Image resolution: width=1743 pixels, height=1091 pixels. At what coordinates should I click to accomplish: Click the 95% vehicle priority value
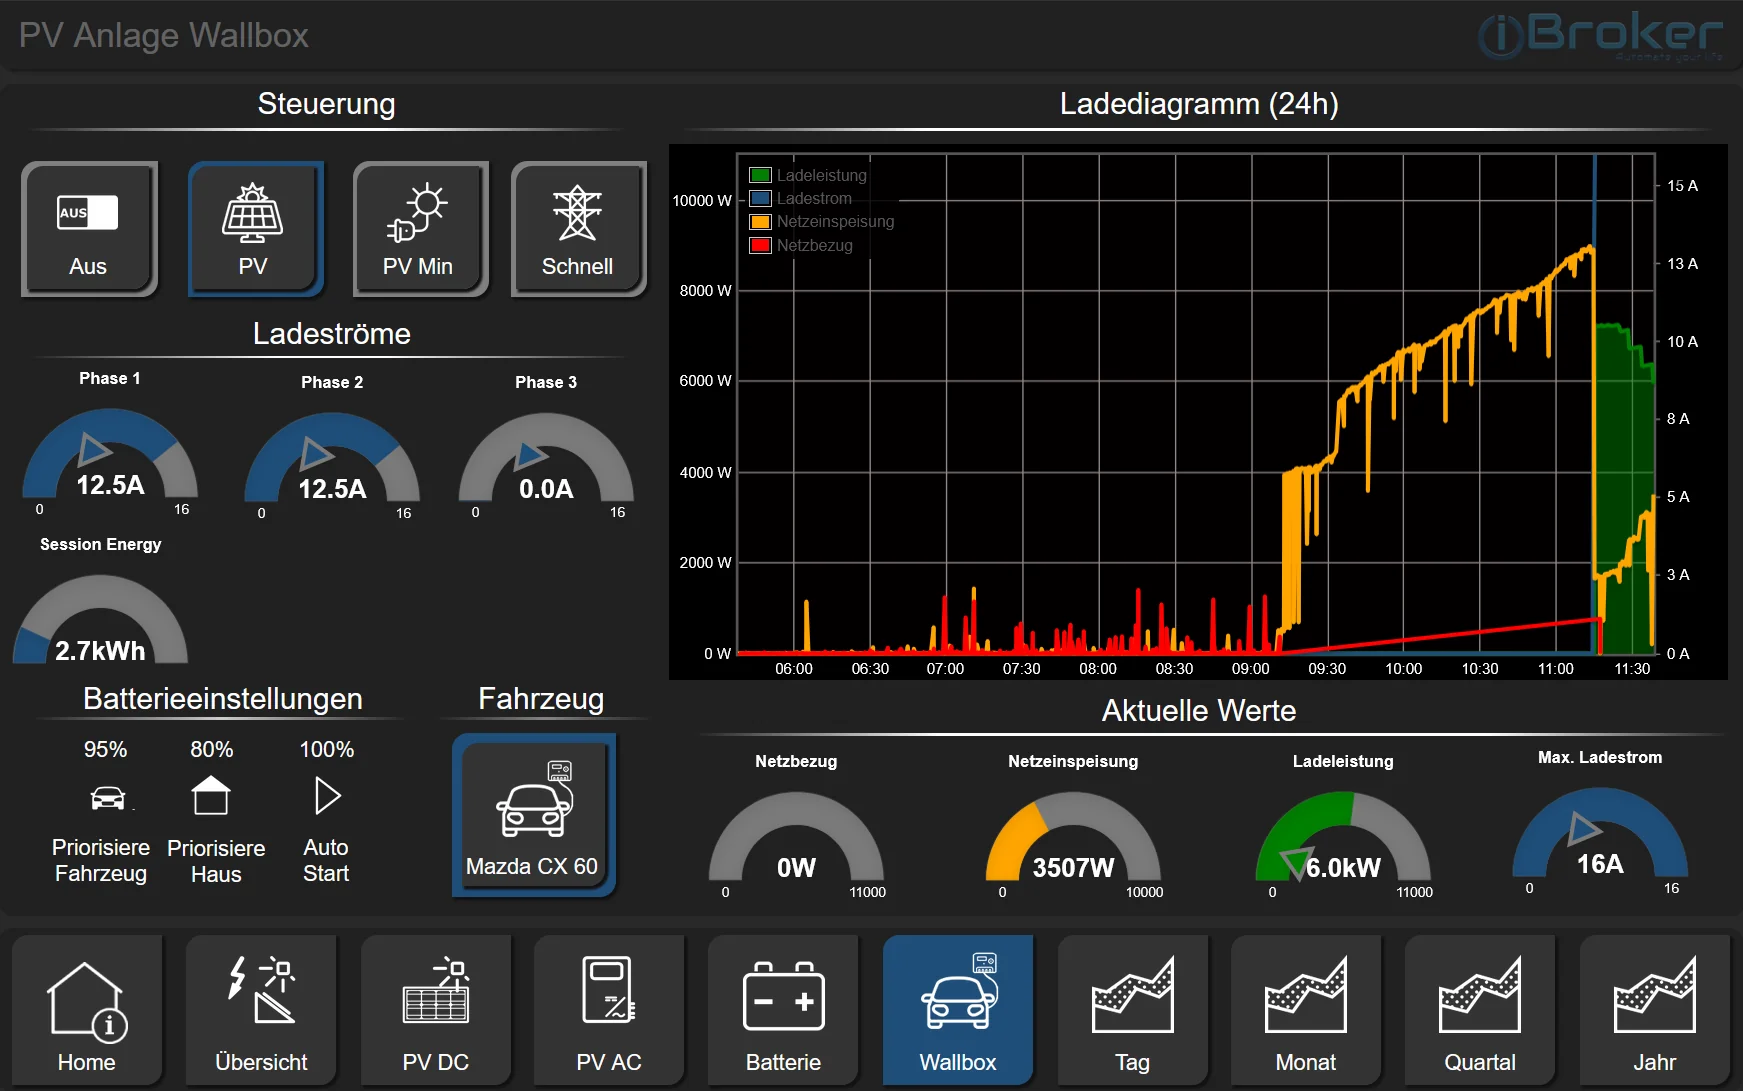coord(105,749)
